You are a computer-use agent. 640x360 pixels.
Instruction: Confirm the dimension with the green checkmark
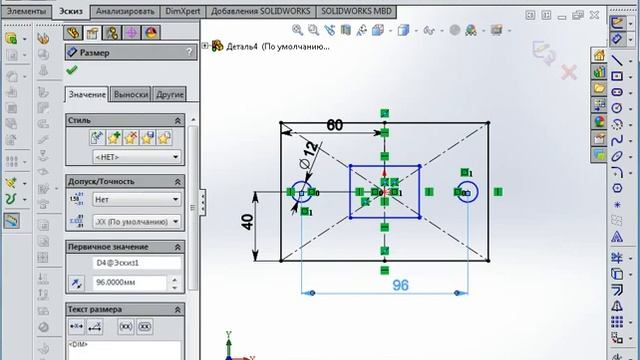coord(72,70)
